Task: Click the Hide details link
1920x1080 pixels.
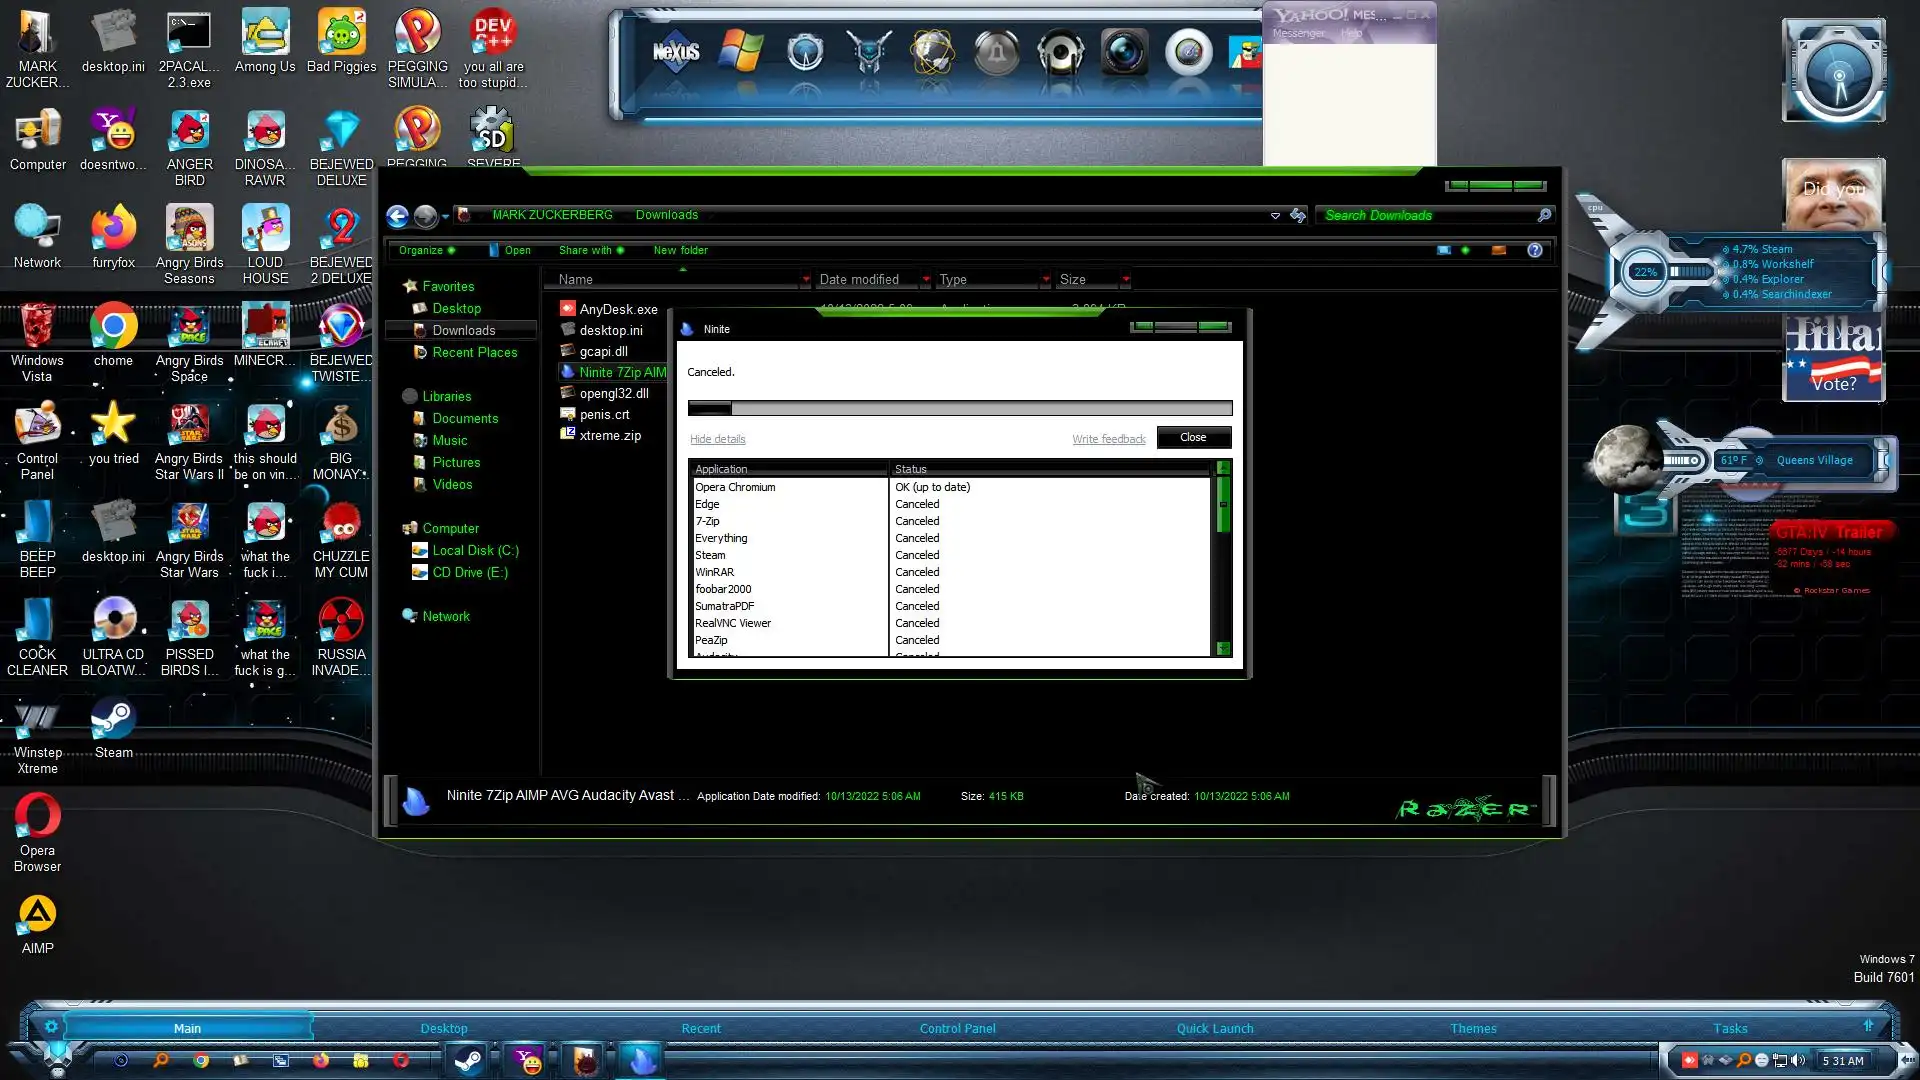Action: pos(717,439)
